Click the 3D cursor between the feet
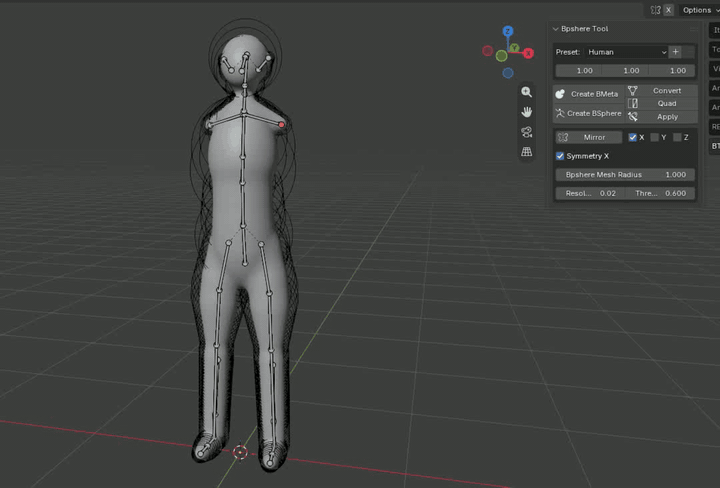 tap(240, 452)
